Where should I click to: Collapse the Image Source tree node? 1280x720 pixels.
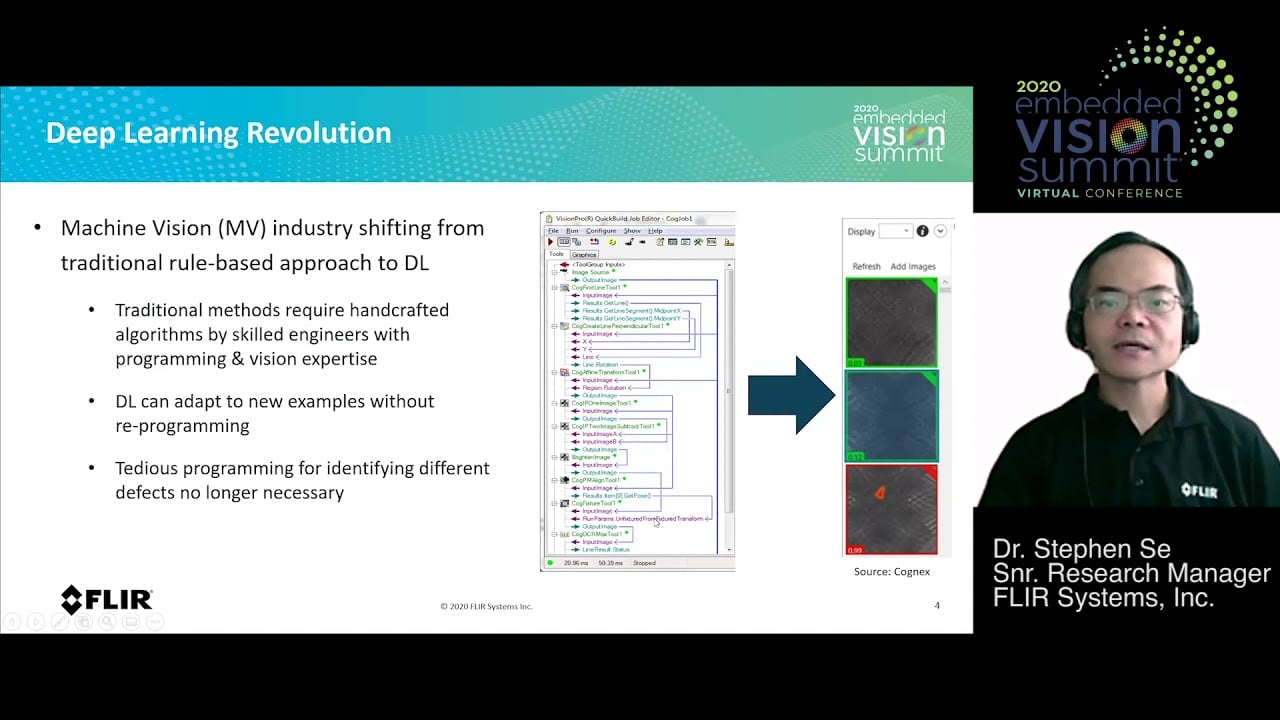pos(554,272)
